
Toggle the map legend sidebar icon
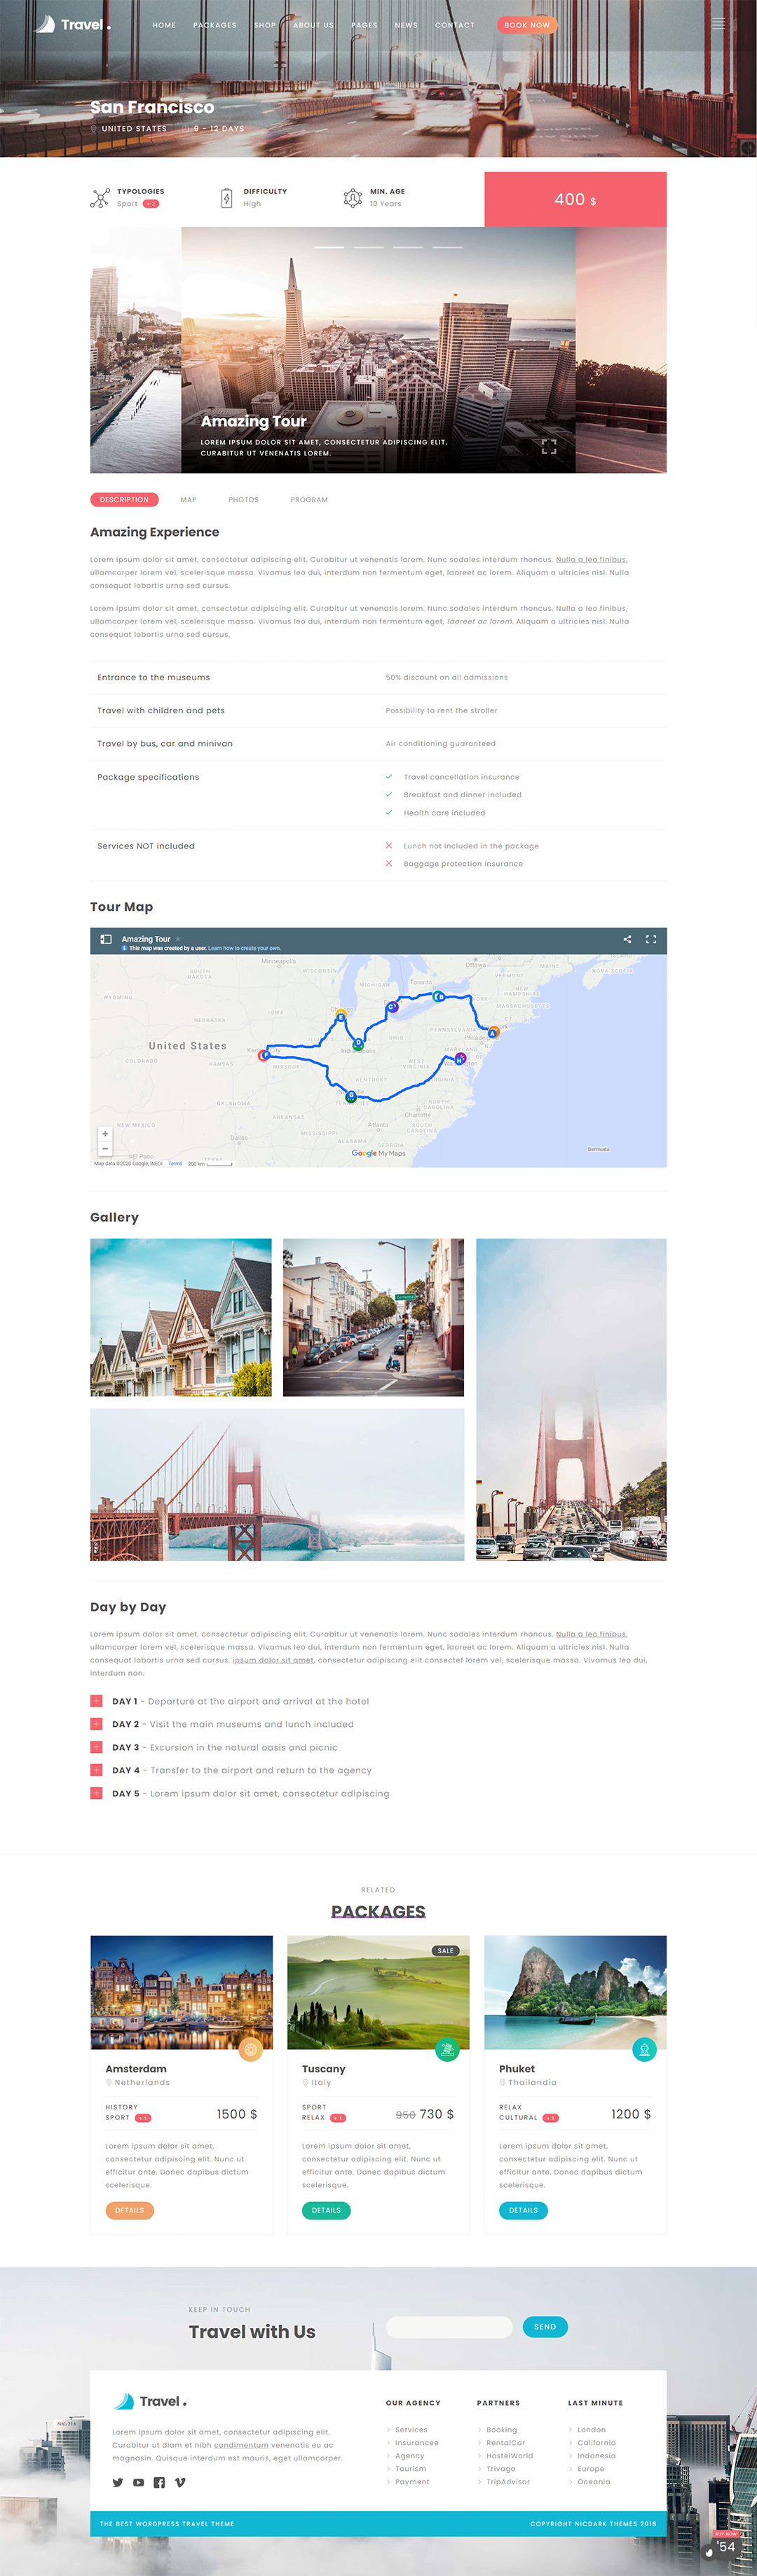106,939
